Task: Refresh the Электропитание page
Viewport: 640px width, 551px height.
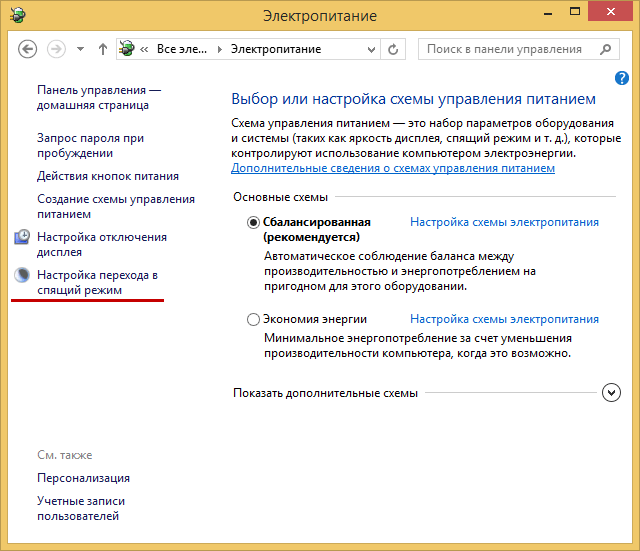Action: point(394,49)
